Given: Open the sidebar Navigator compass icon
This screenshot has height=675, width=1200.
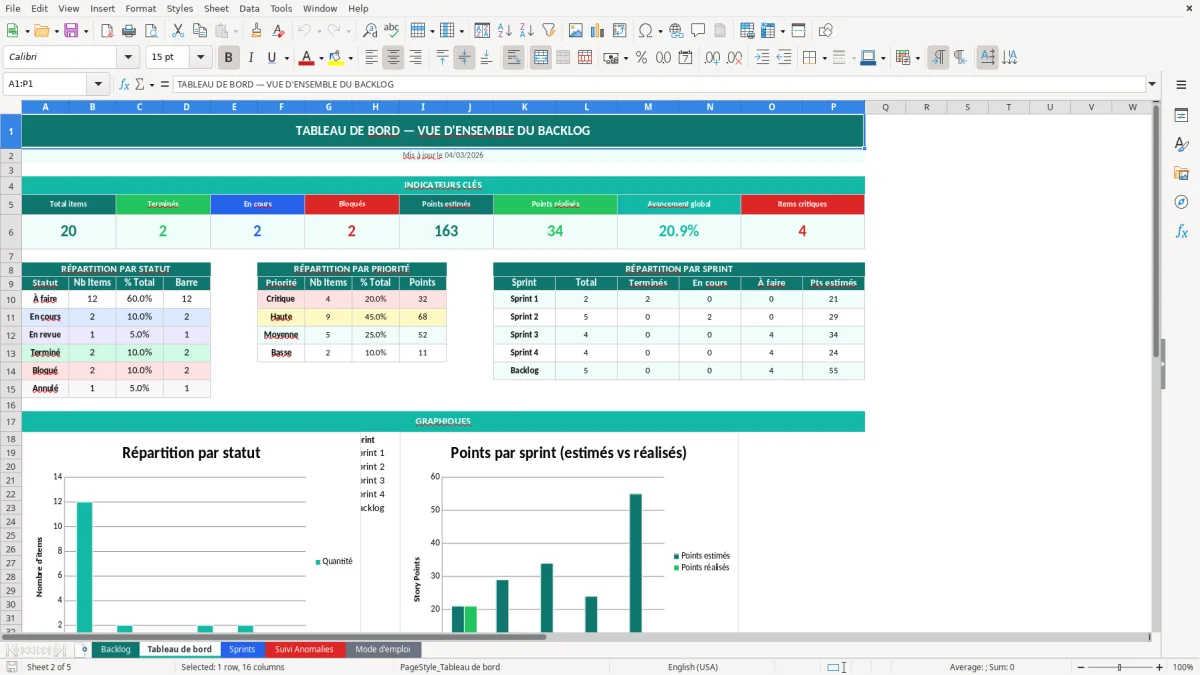Looking at the screenshot, I should coord(1181,202).
